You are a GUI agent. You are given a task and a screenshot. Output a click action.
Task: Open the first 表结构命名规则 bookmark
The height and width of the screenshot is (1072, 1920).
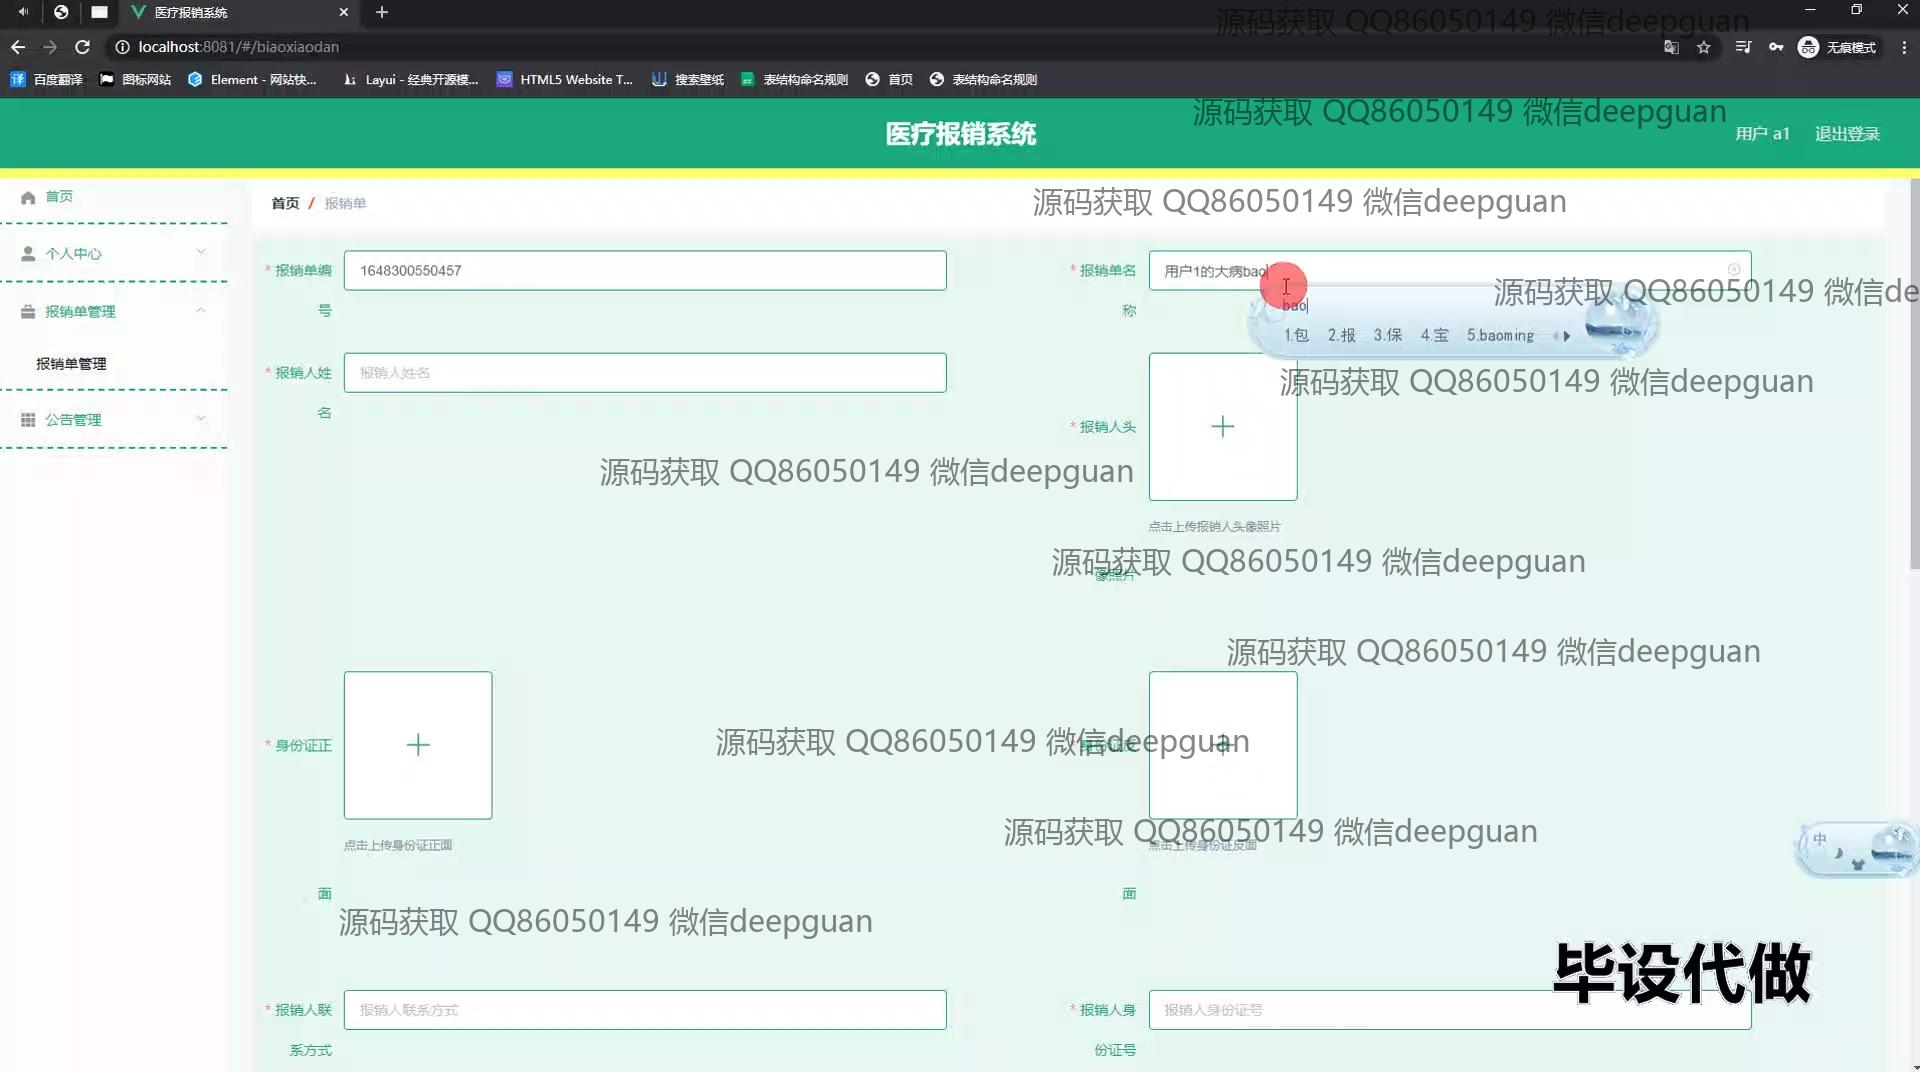pos(795,80)
